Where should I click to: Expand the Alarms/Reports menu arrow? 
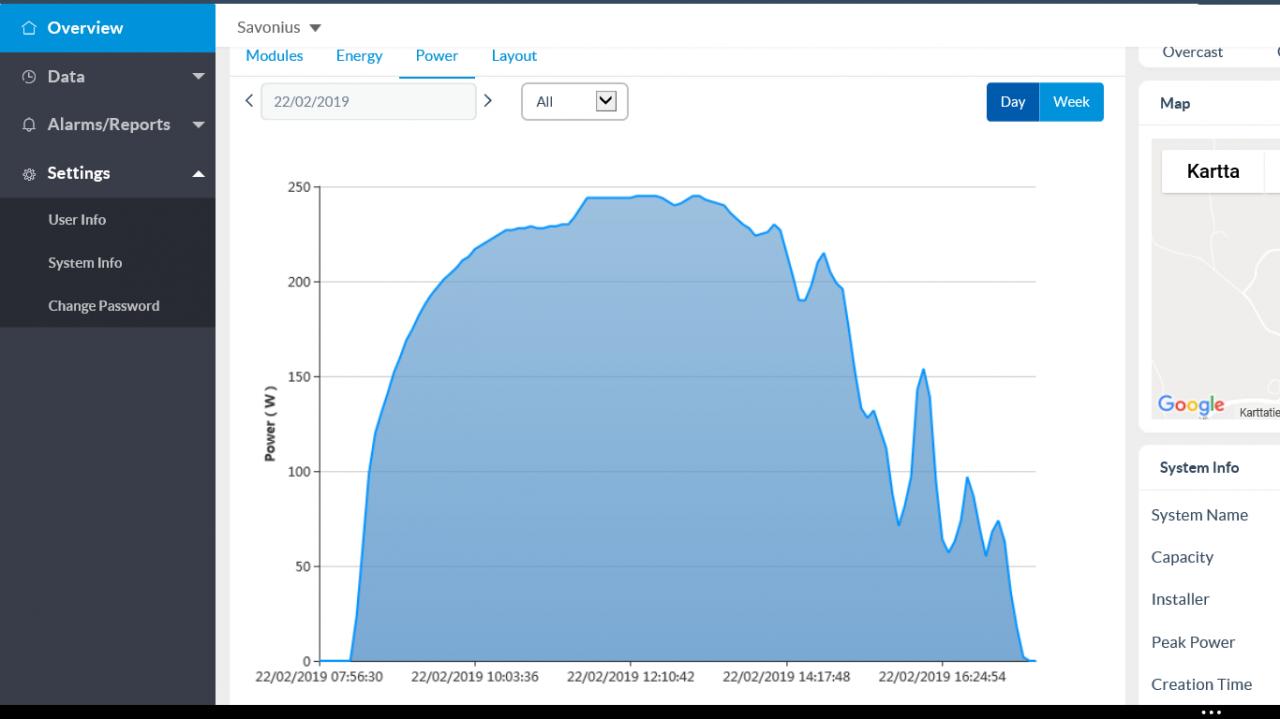[198, 125]
